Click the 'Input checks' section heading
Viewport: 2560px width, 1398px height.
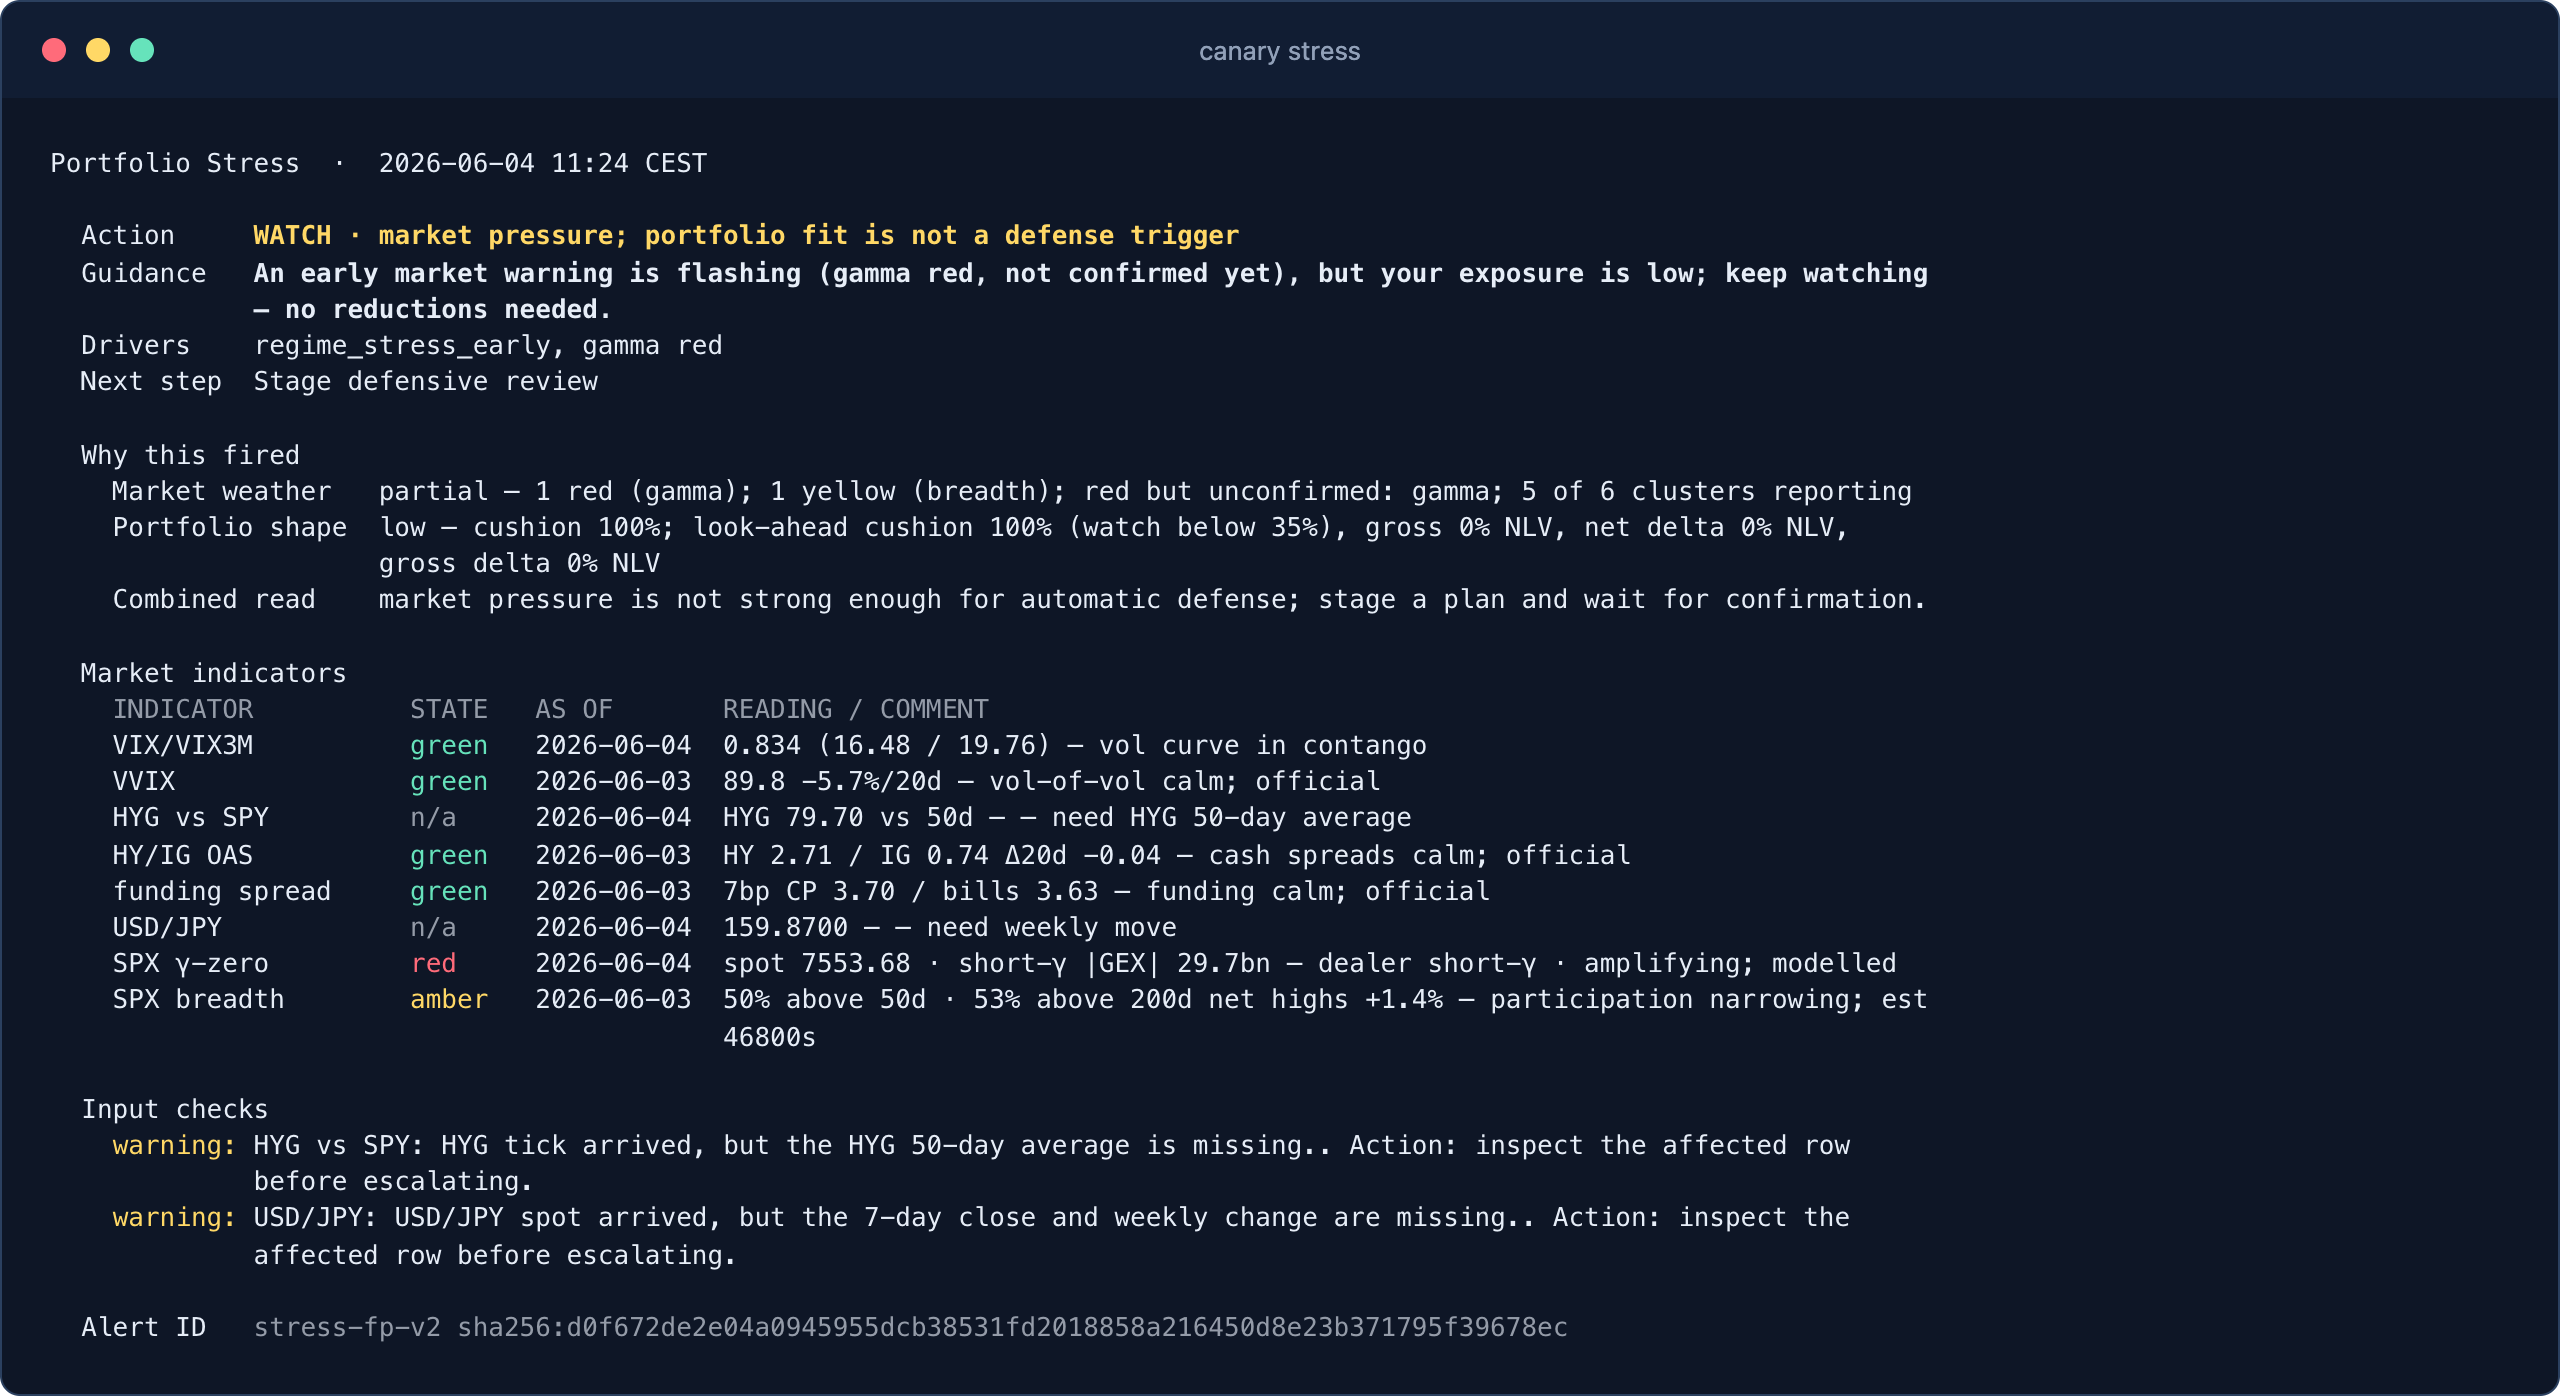(x=175, y=1109)
